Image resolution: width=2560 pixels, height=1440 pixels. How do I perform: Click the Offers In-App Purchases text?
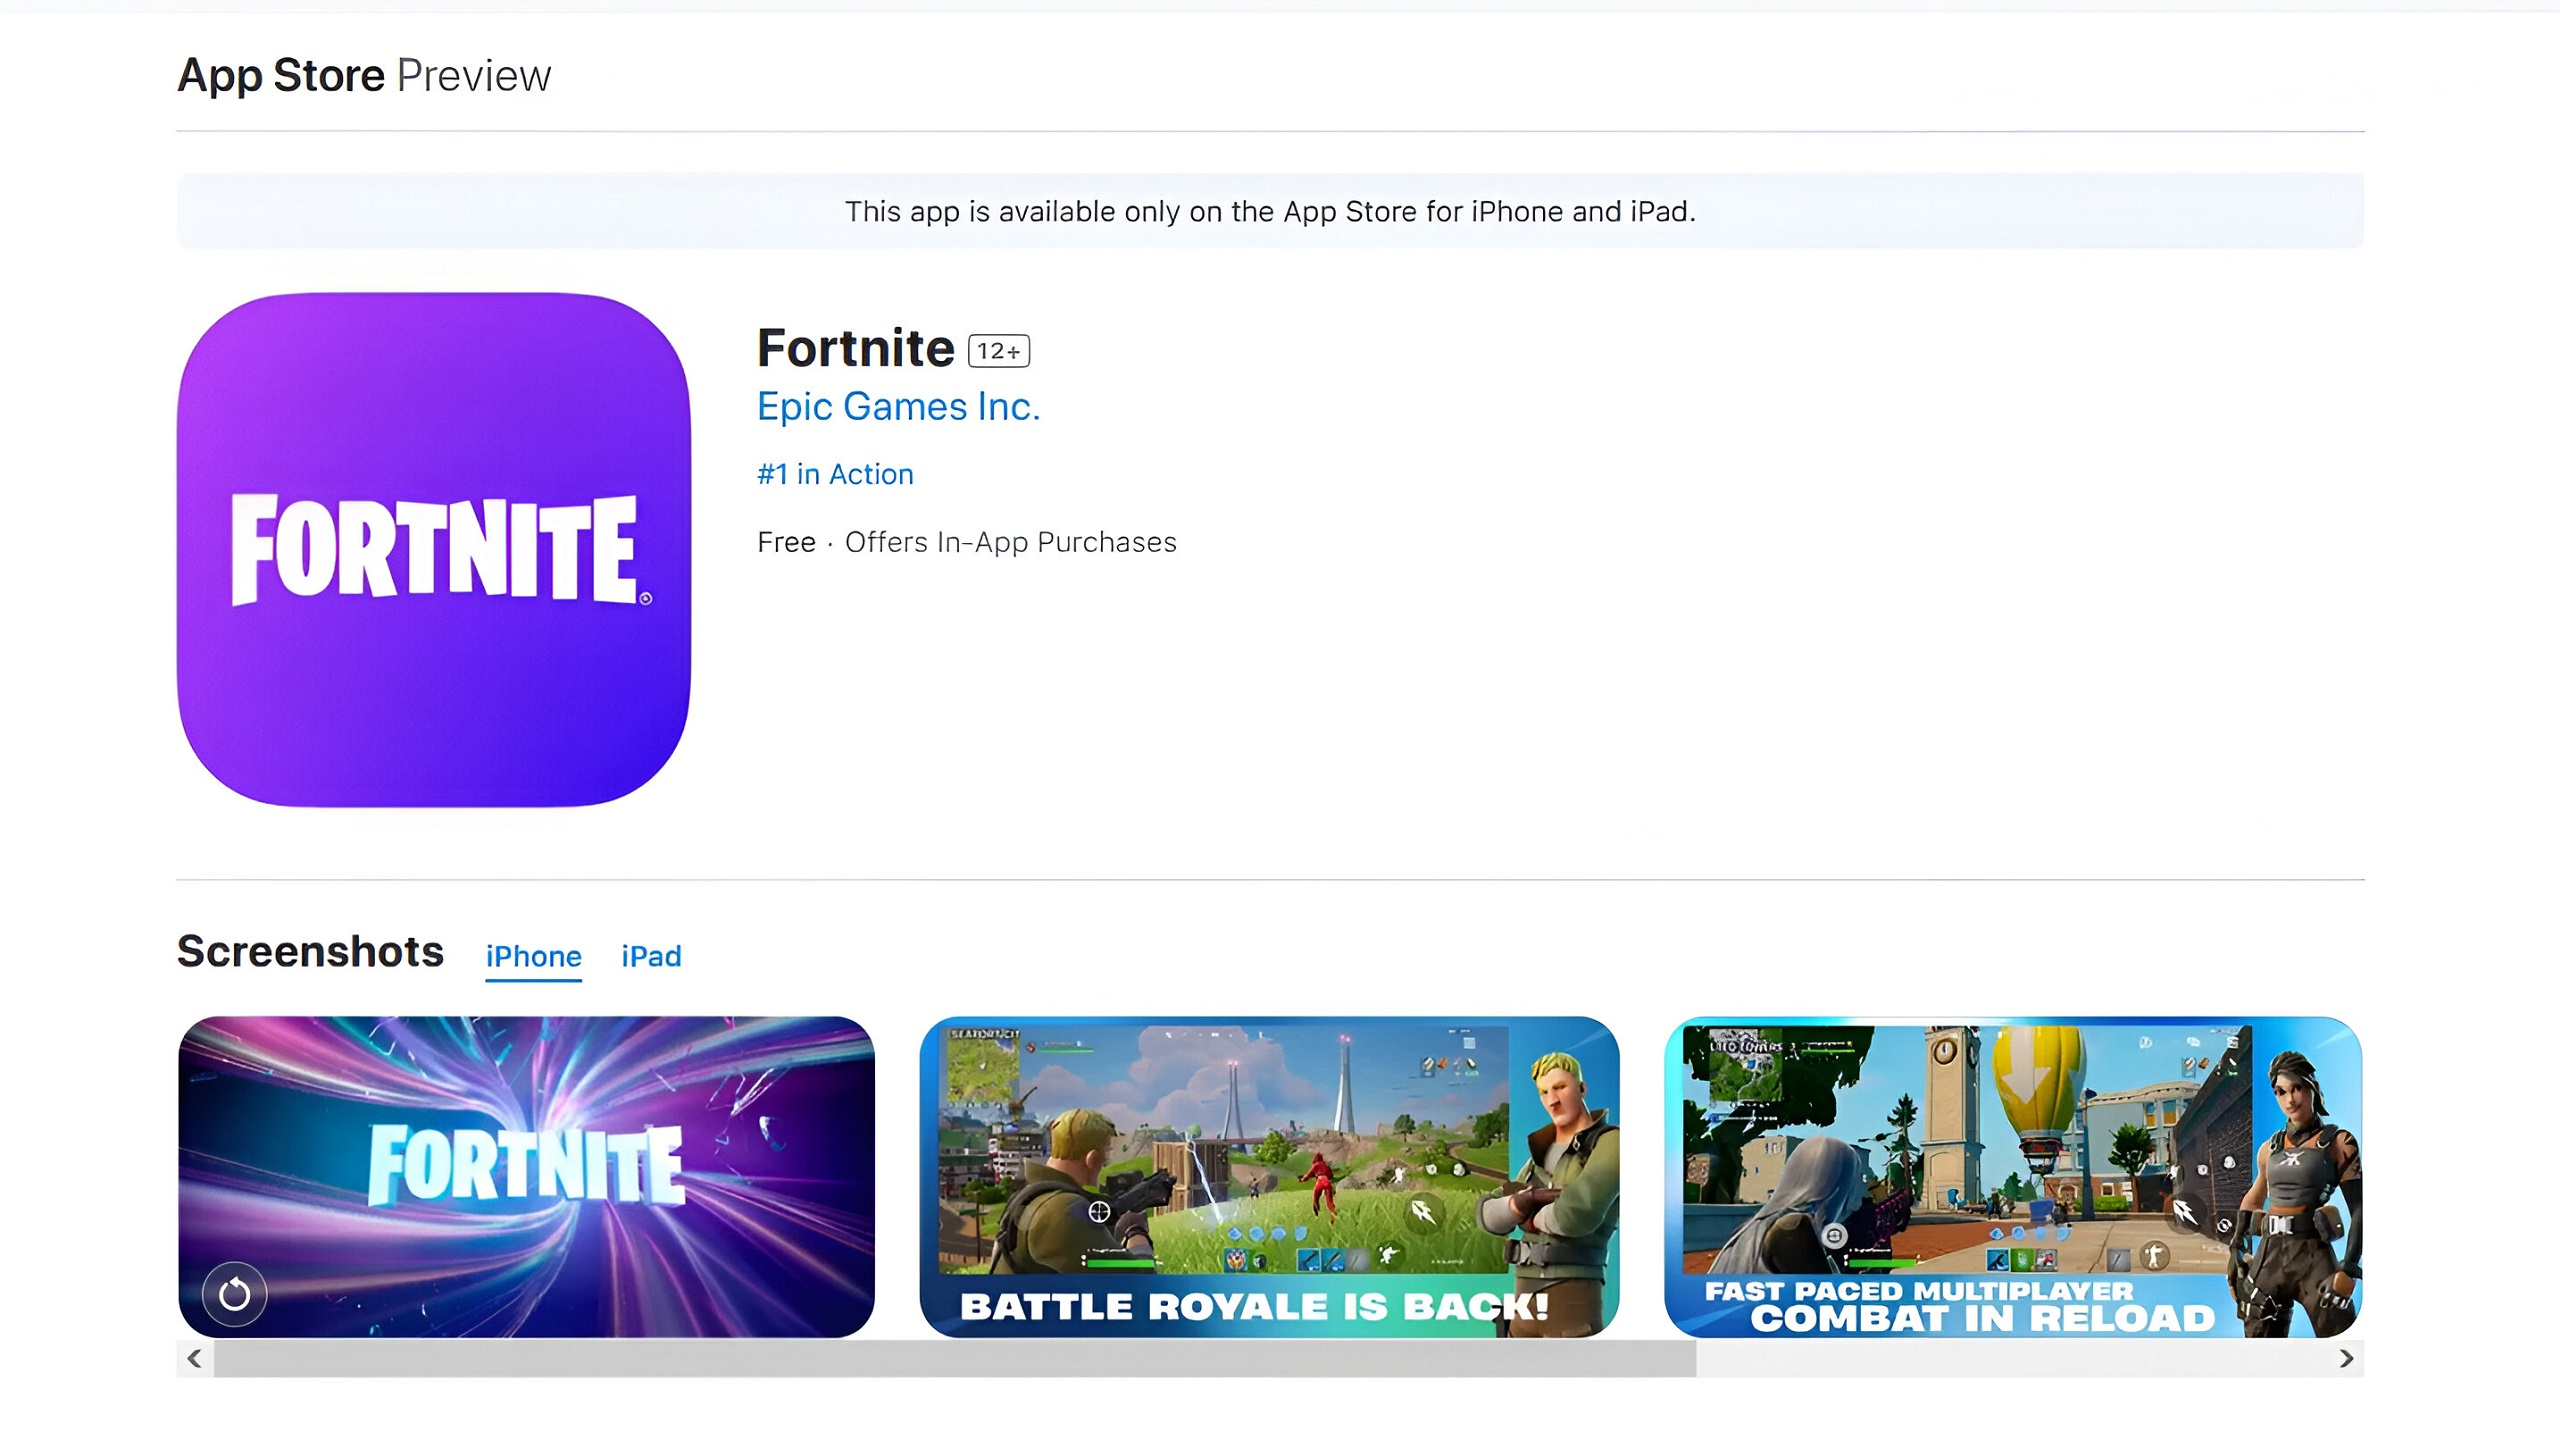click(1010, 542)
